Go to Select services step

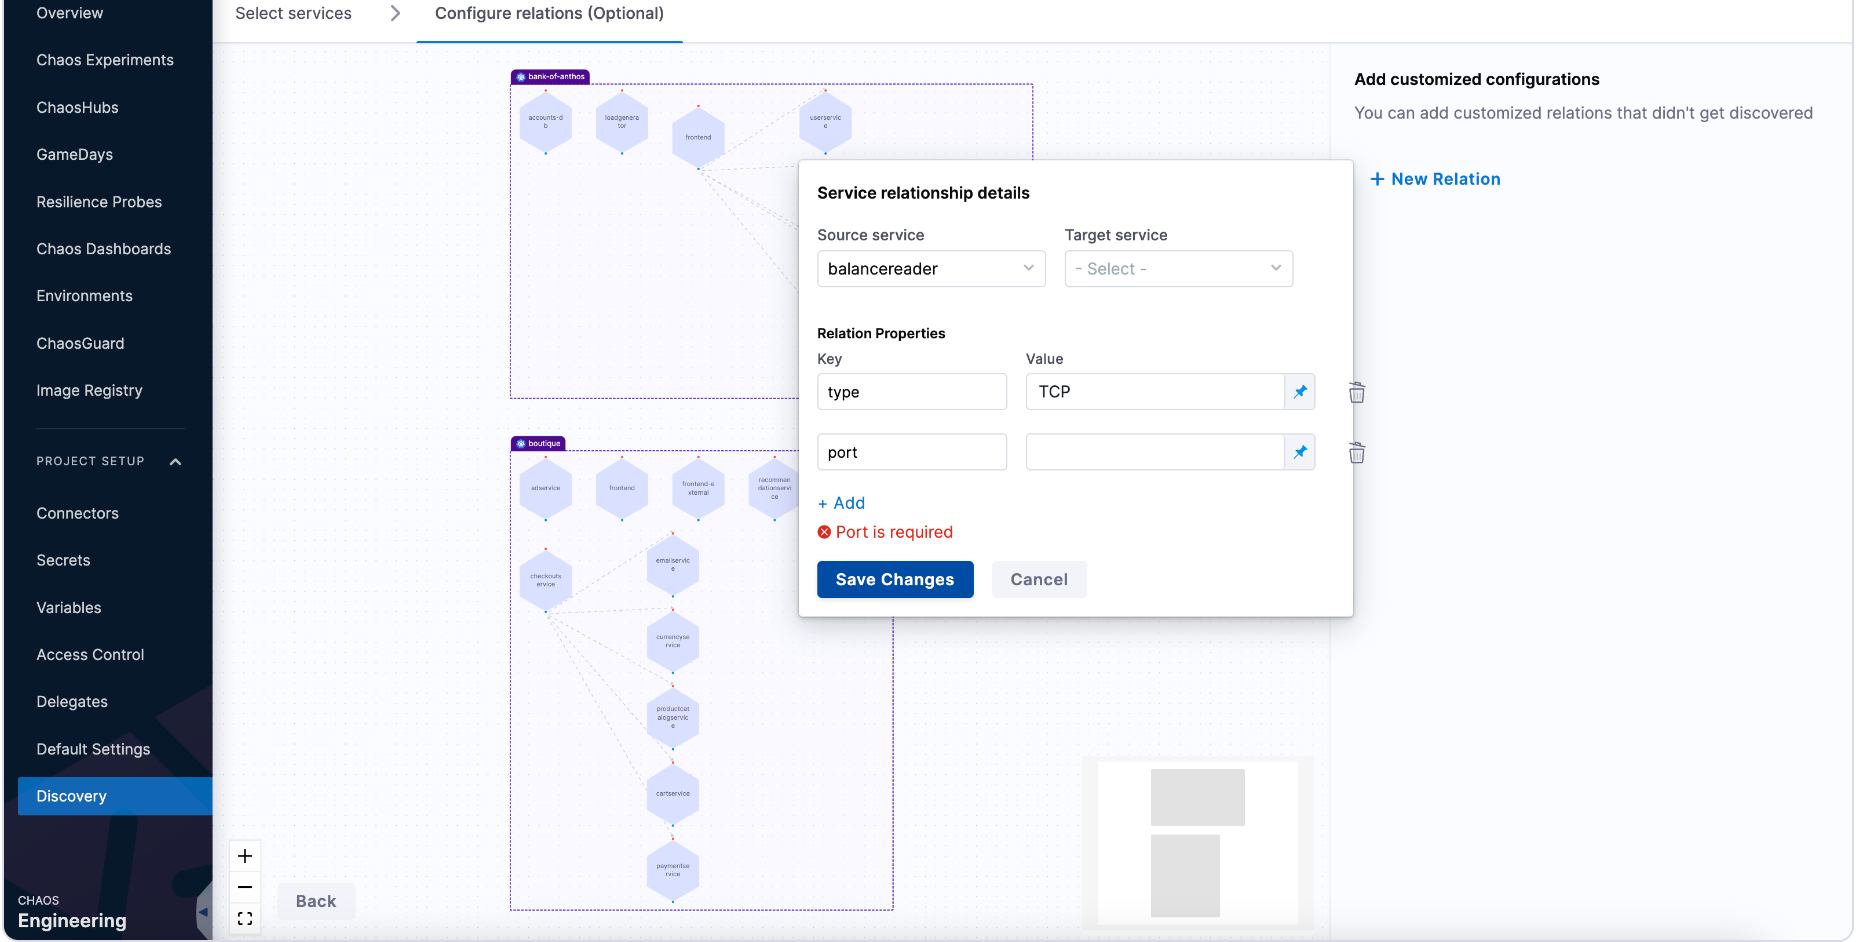pos(293,13)
